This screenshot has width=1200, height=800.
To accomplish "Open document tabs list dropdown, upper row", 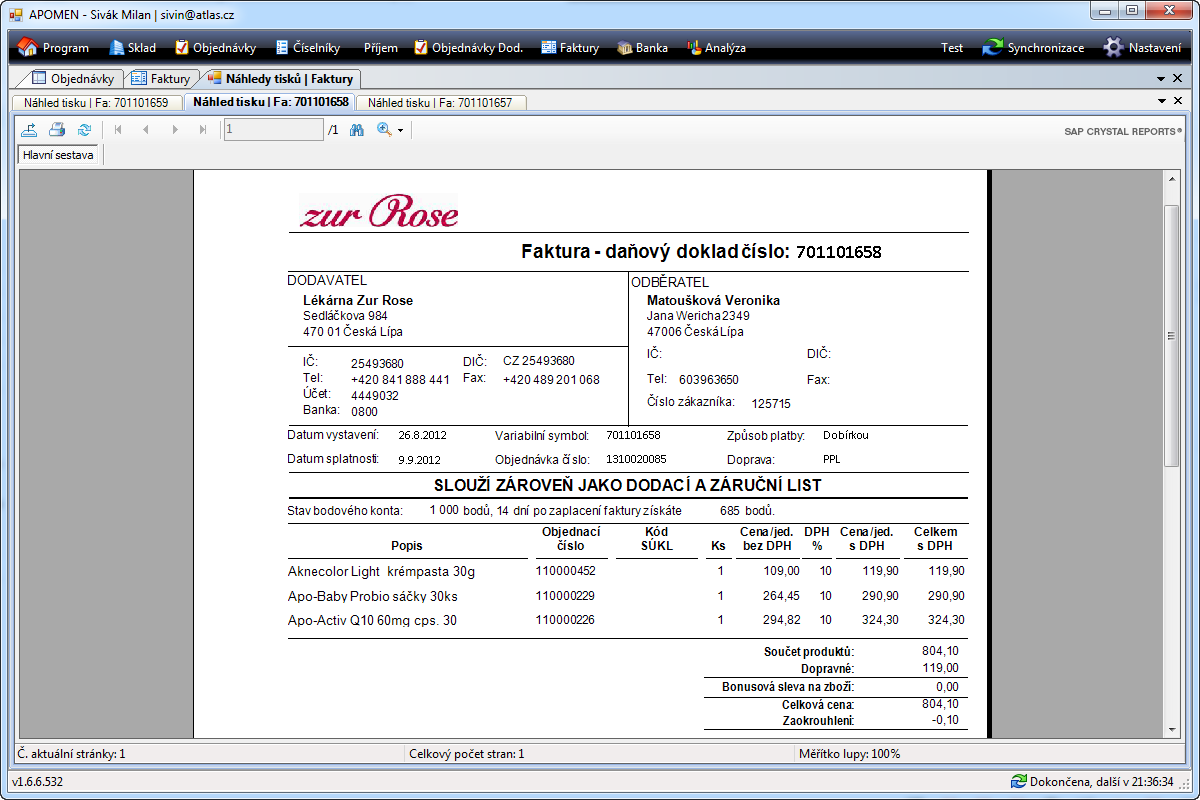I will 1162,78.
